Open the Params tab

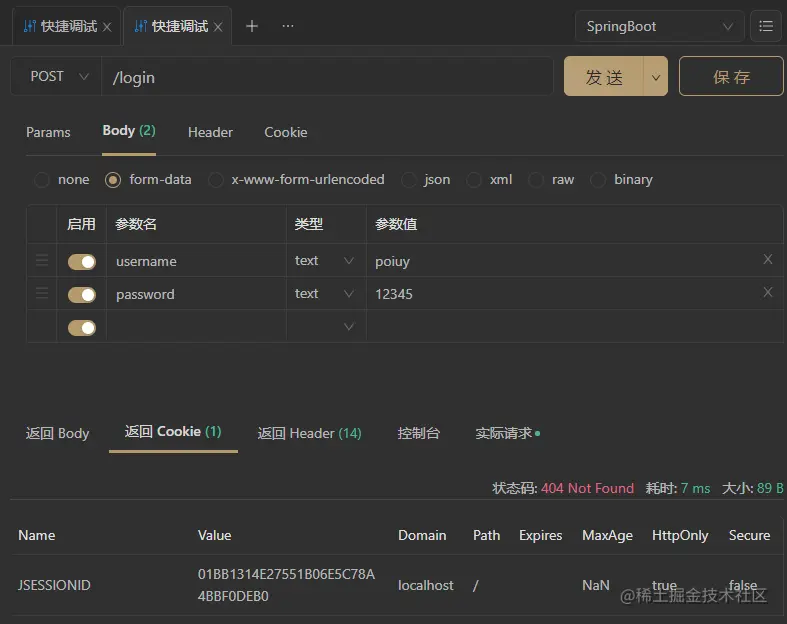[x=48, y=133]
